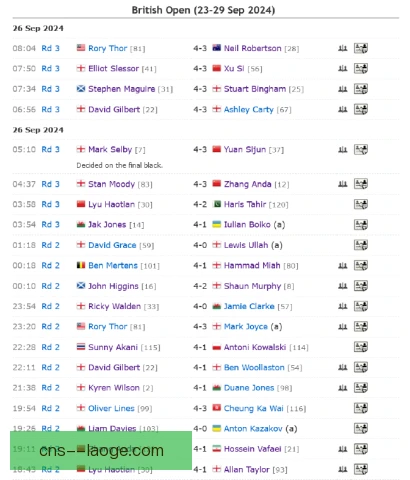Open match details icon in Mark Selby row
Screen dimensions: 410x480
coord(361,150)
